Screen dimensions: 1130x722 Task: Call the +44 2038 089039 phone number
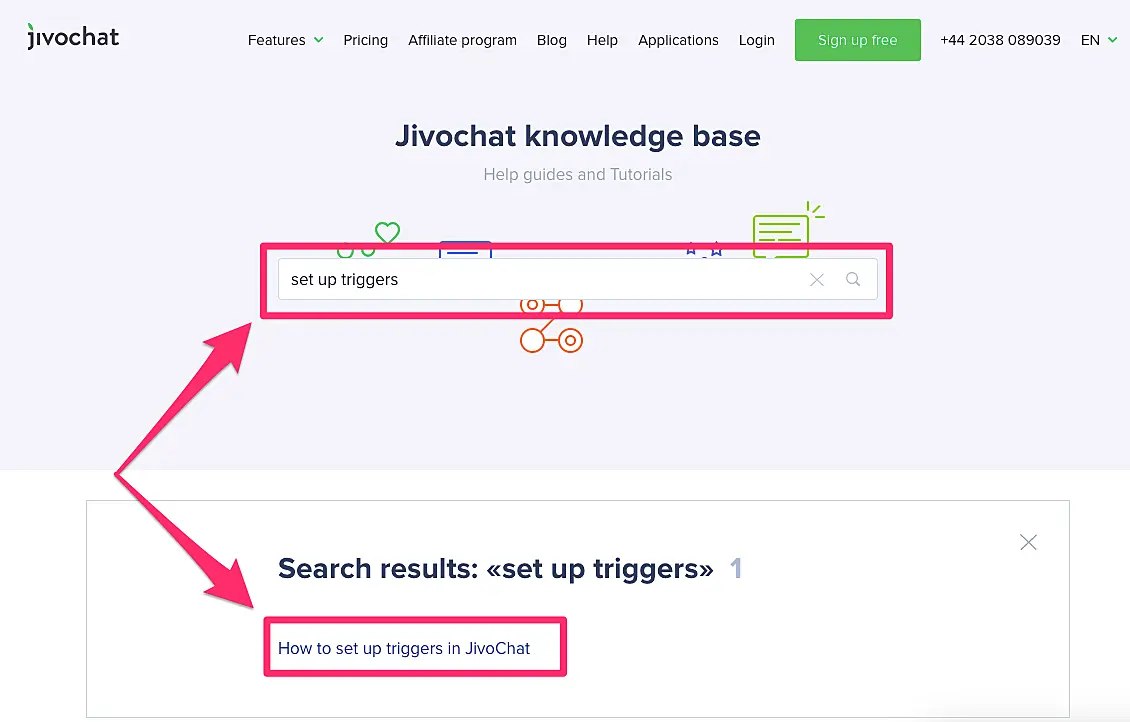1000,40
